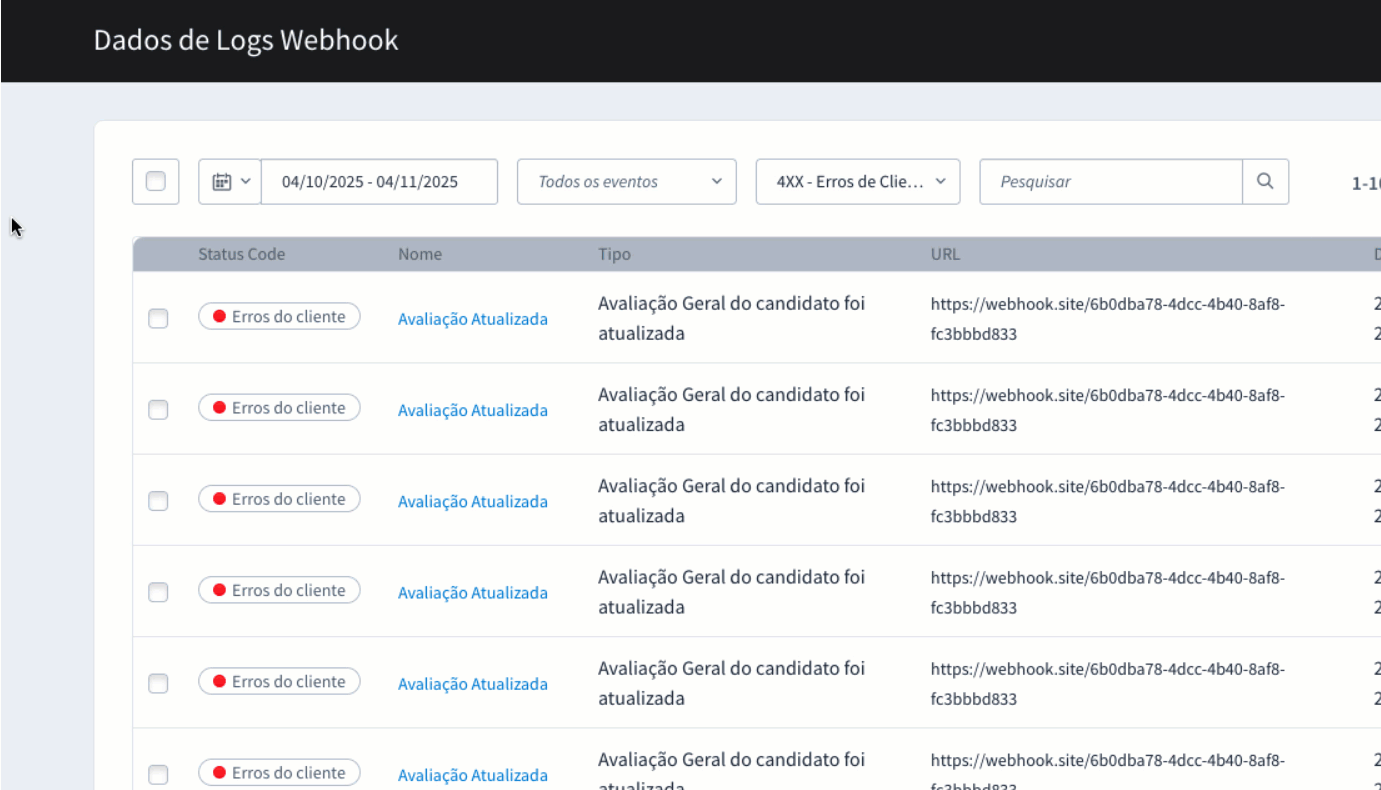Click the date range 04/10/2025 - 04/11/2025 field
This screenshot has width=1381, height=790.
(379, 182)
